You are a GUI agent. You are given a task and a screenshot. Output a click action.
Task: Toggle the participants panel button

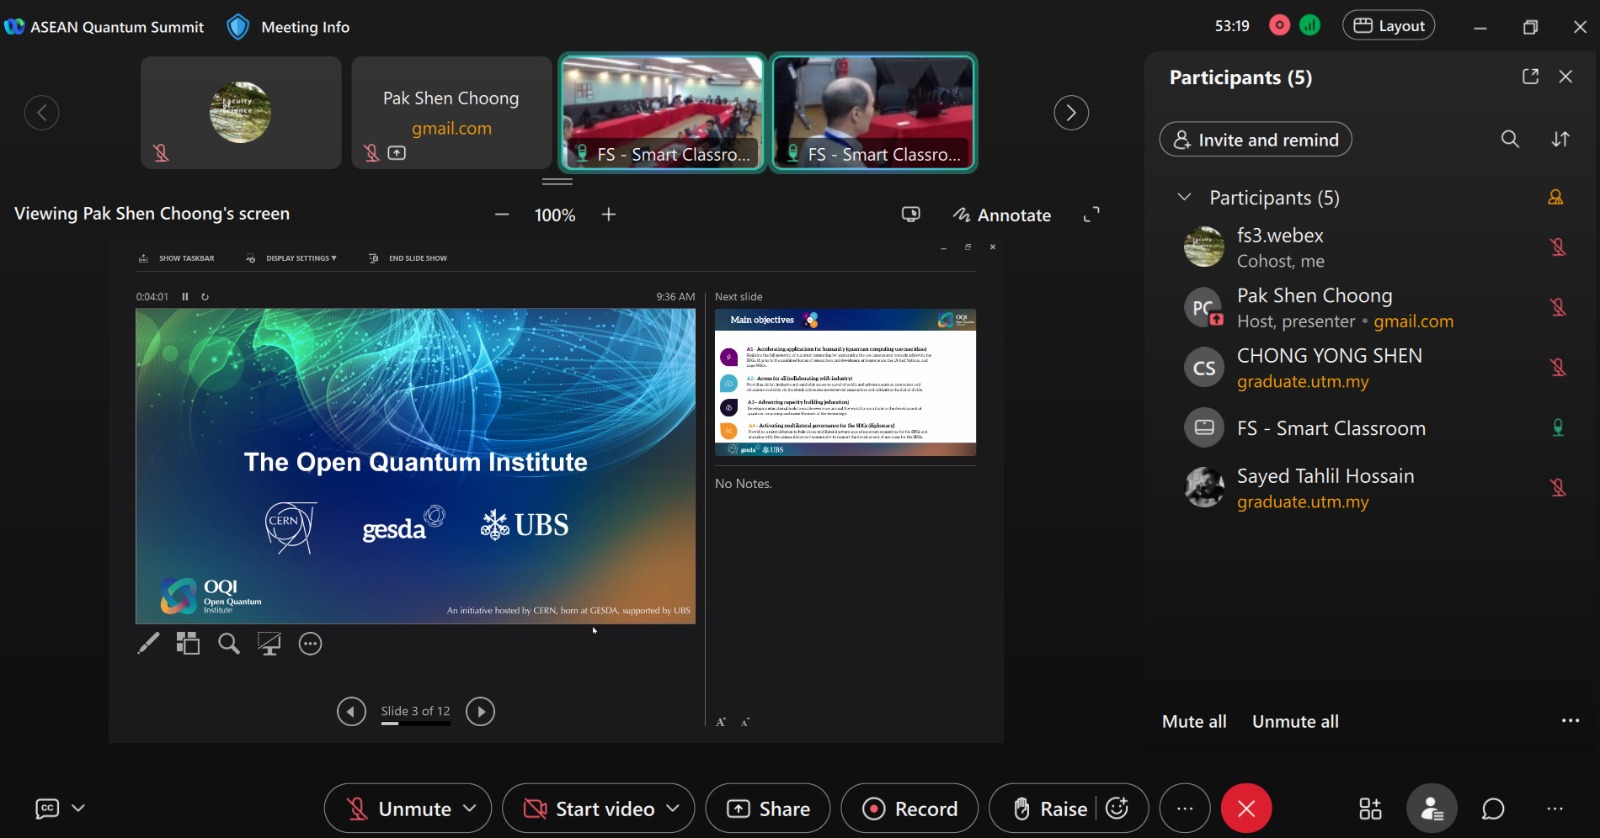[x=1432, y=809]
